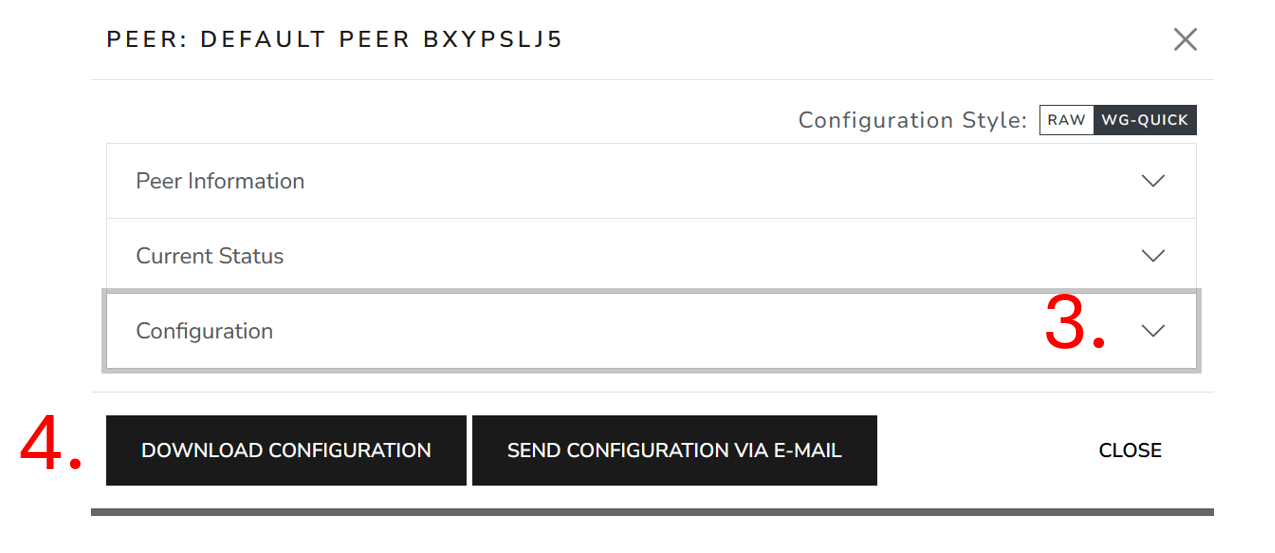Click the Configuration Style label

[x=912, y=120]
